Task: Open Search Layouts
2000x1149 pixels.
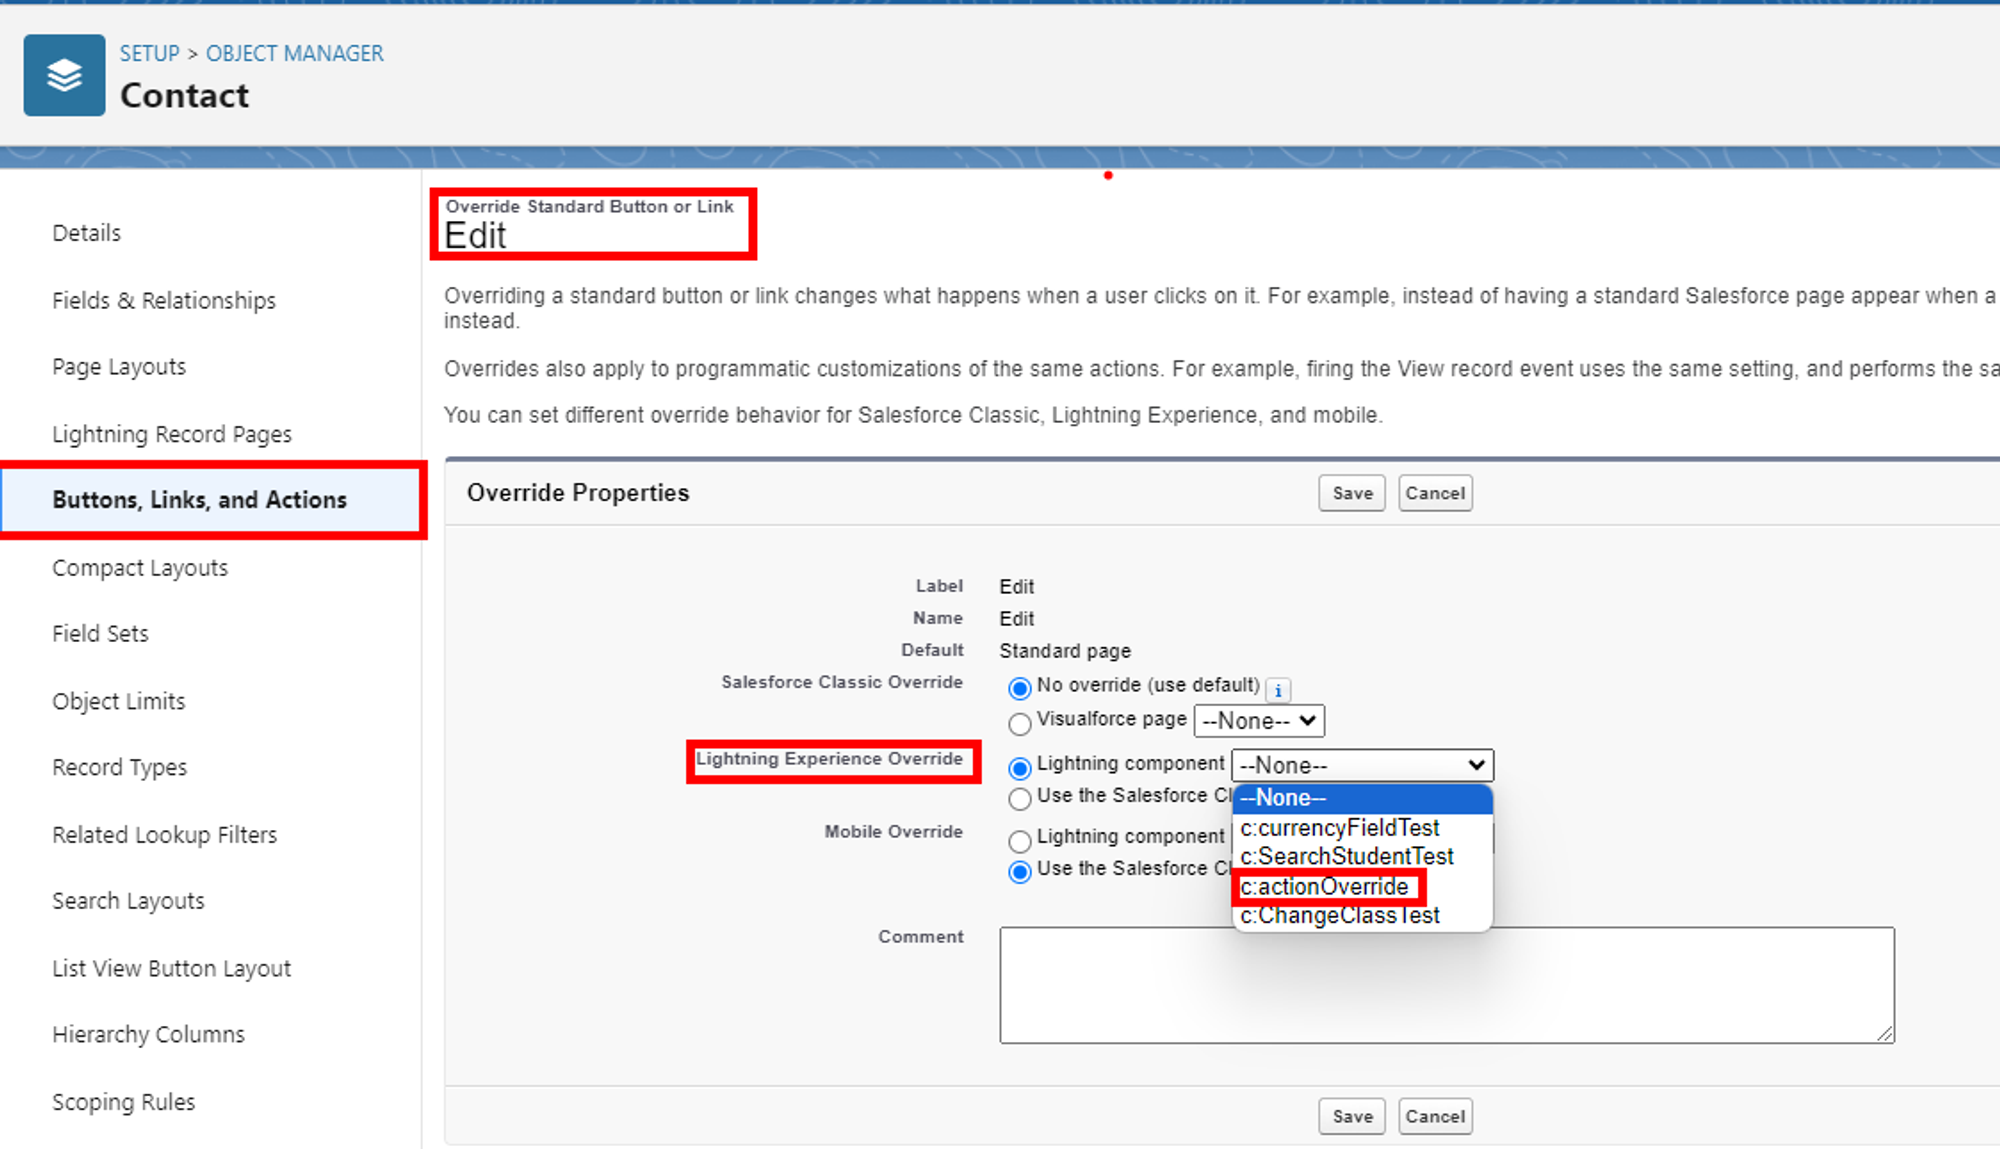Action: click(128, 901)
